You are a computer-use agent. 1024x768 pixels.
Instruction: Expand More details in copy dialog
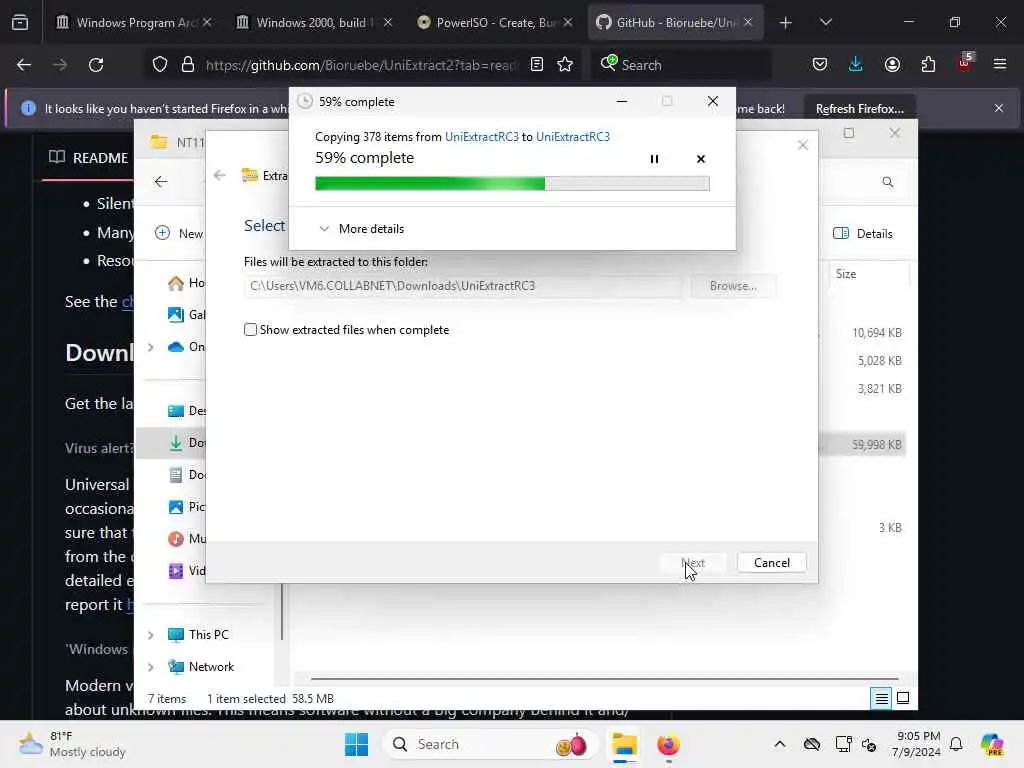pos(361,229)
